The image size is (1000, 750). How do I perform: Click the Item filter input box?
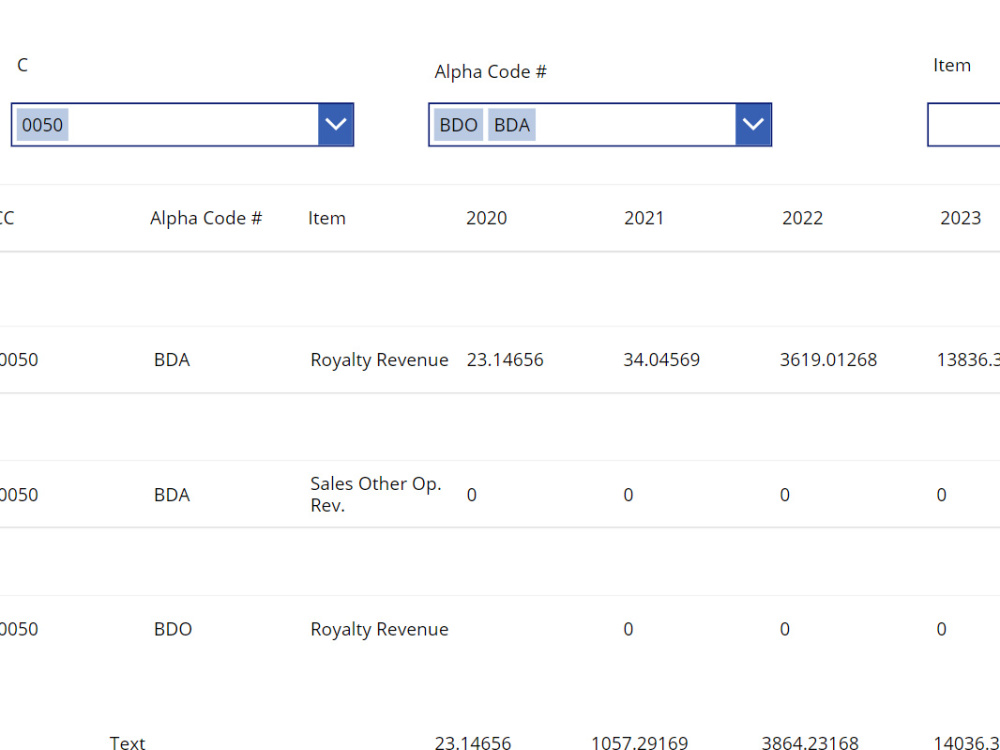click(x=964, y=124)
